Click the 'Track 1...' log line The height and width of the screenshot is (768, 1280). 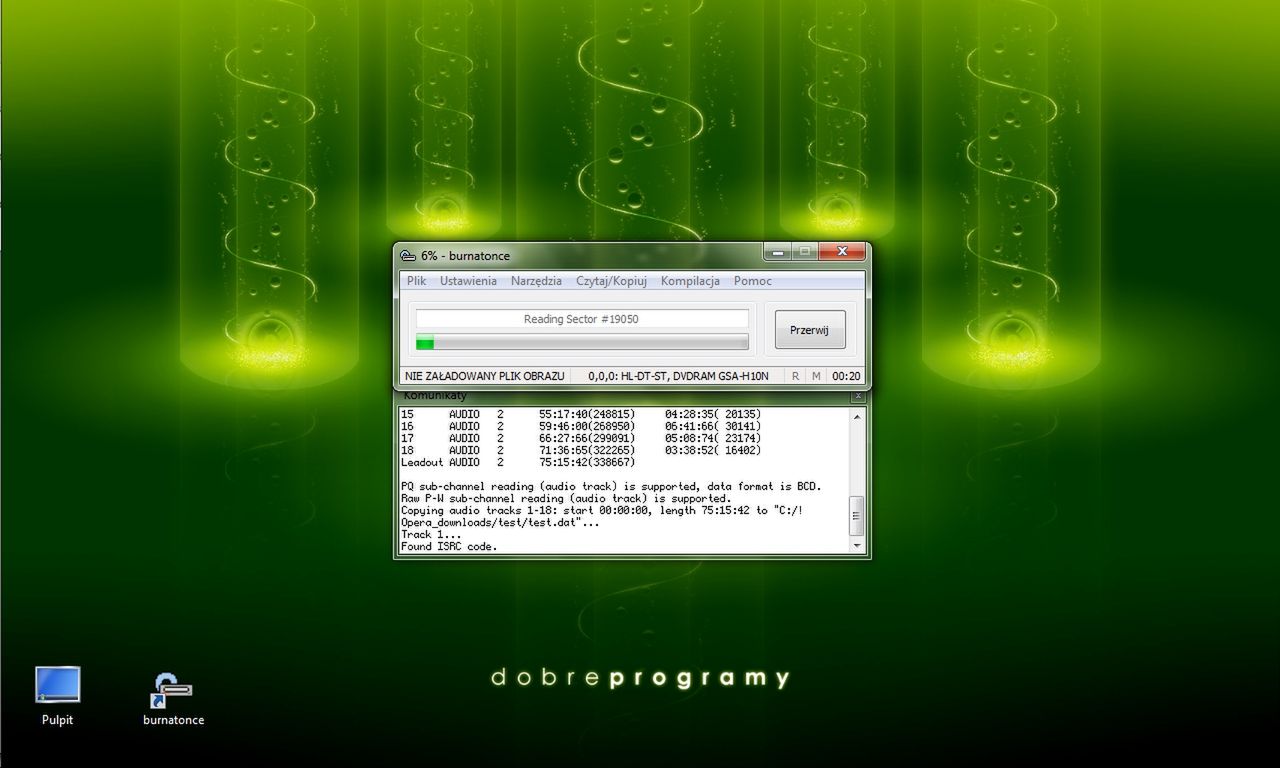pyautogui.click(x=431, y=534)
